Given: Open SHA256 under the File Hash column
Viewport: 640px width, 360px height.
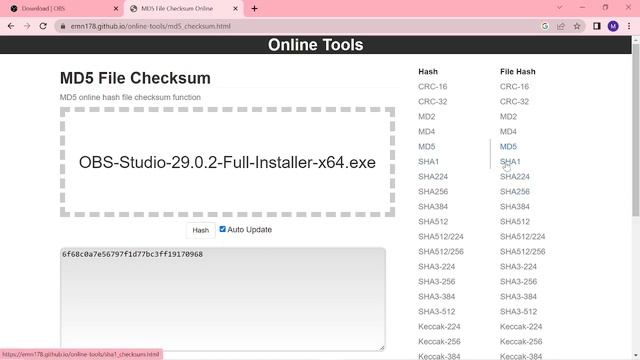Looking at the screenshot, I should coord(515,191).
